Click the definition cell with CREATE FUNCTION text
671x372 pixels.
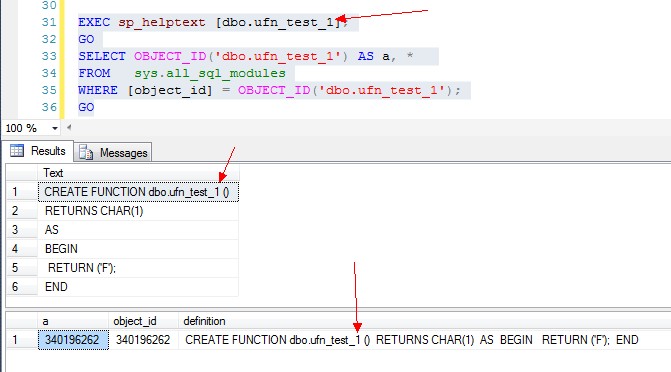(412, 340)
